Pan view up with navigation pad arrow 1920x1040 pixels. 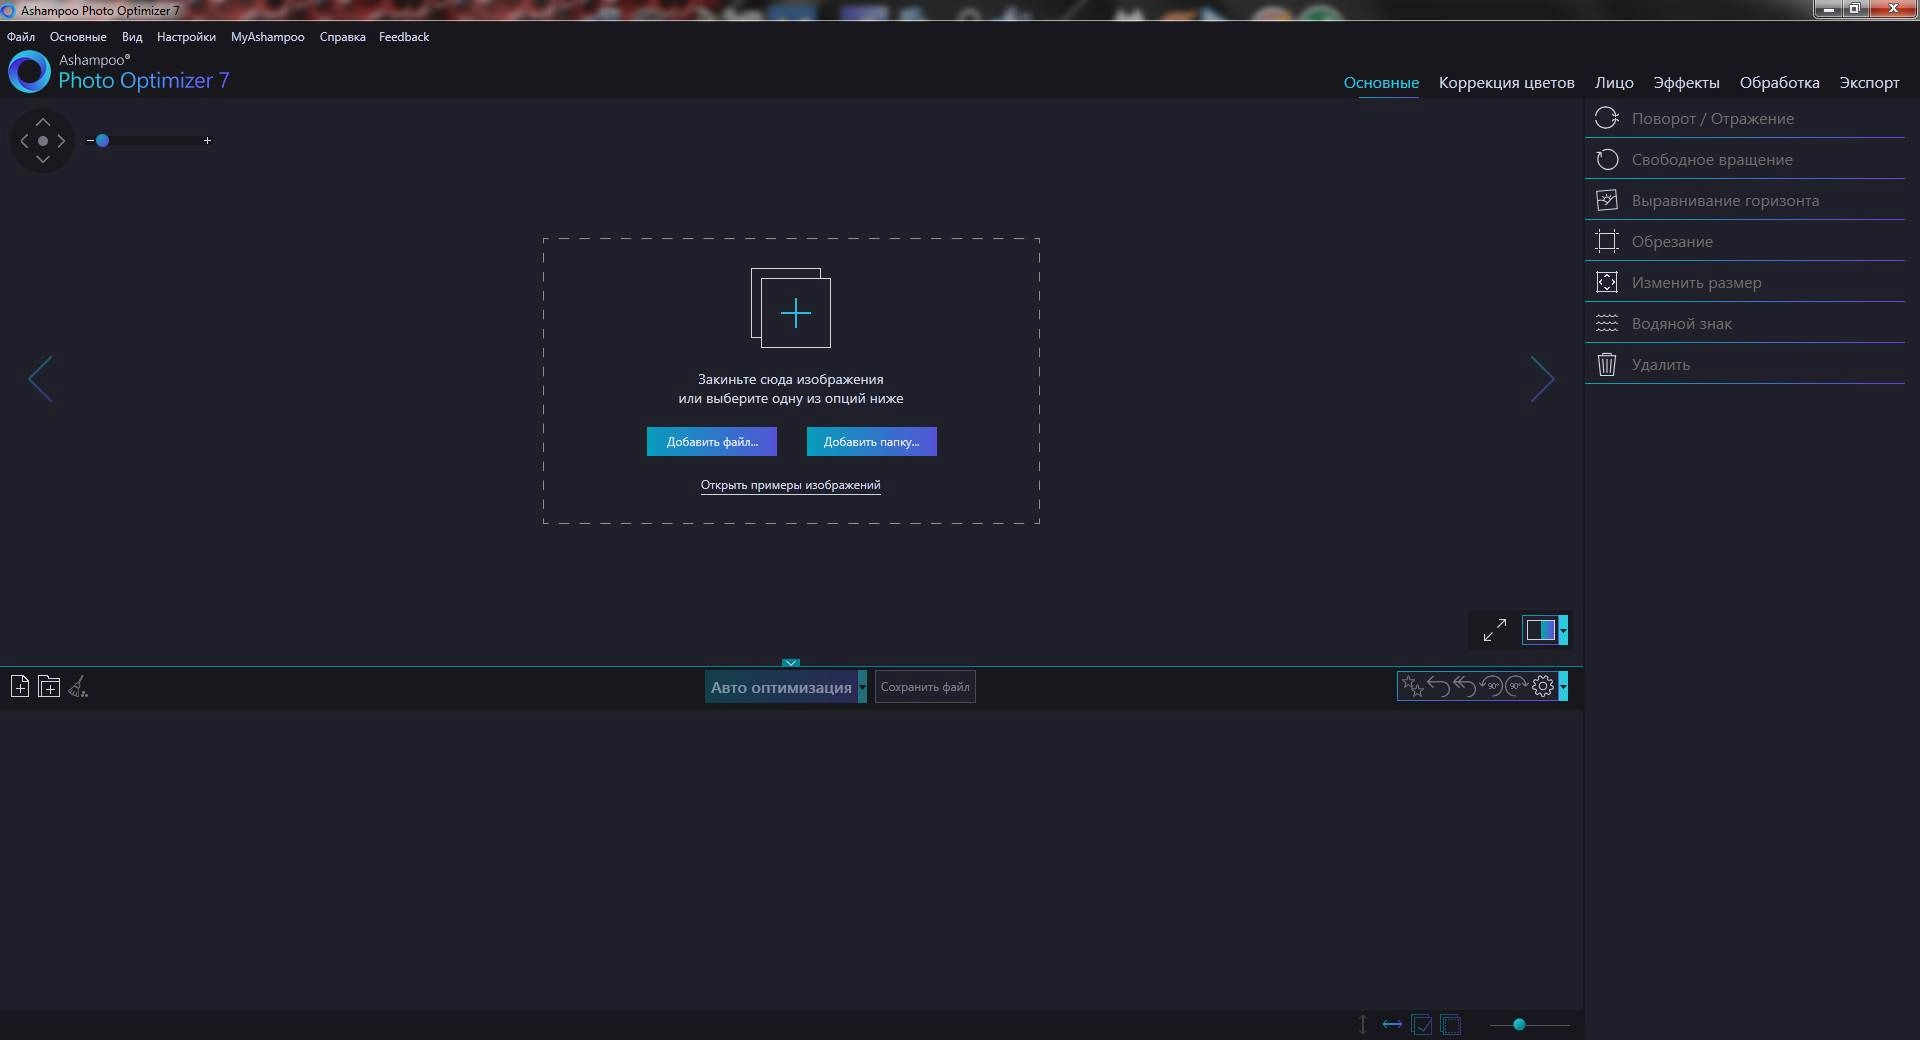[x=43, y=121]
